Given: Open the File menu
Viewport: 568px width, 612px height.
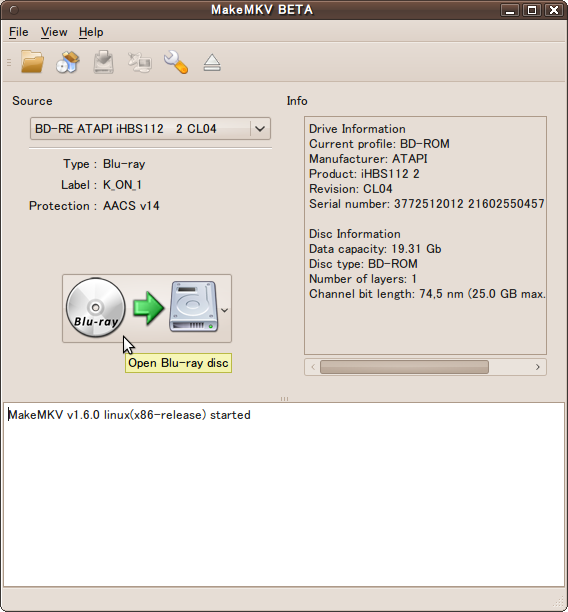Looking at the screenshot, I should (18, 32).
